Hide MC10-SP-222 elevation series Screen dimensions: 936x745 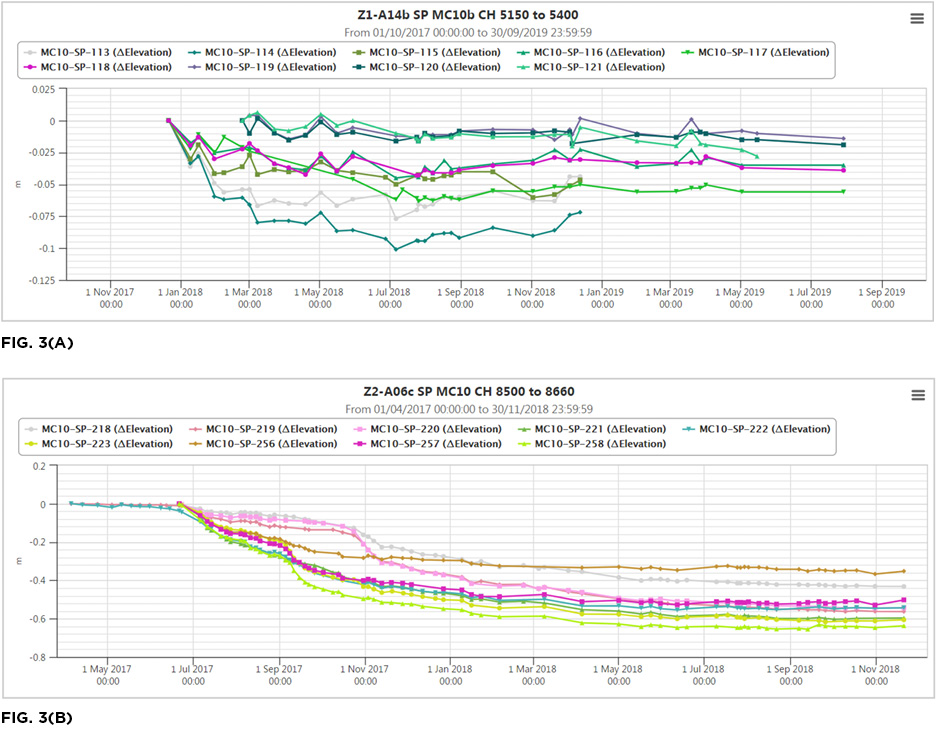pos(764,429)
